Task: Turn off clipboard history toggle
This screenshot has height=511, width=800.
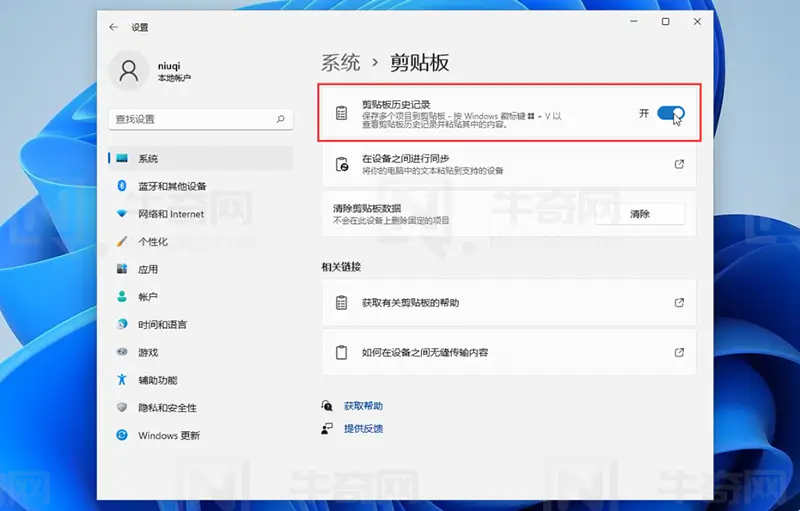Action: click(x=670, y=113)
